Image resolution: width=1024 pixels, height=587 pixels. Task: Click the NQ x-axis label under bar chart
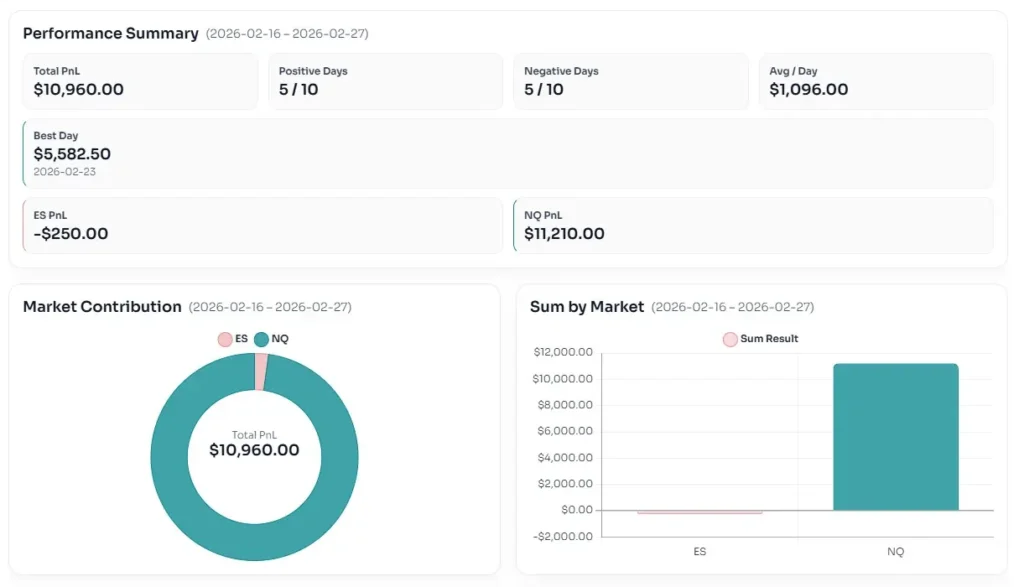point(895,551)
